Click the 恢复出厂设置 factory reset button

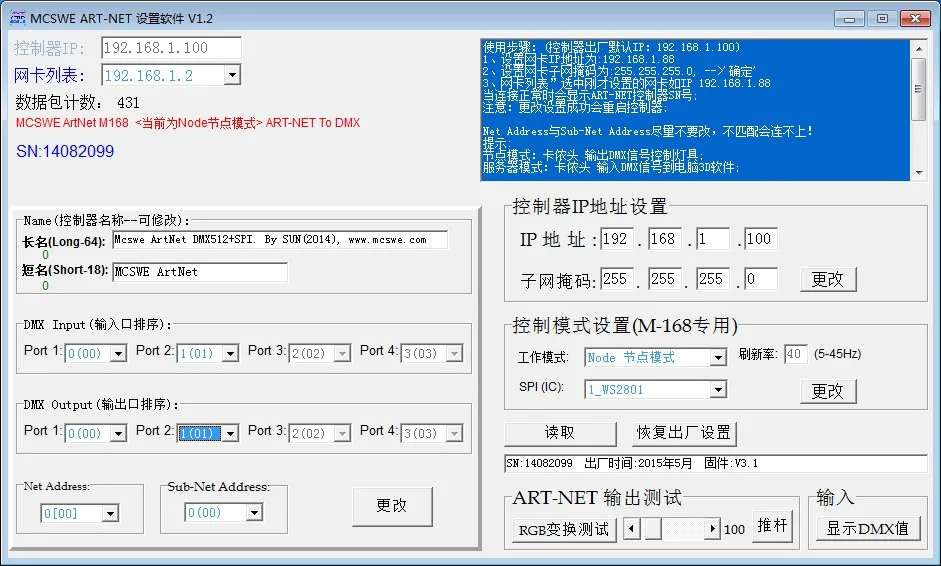pyautogui.click(x=684, y=433)
